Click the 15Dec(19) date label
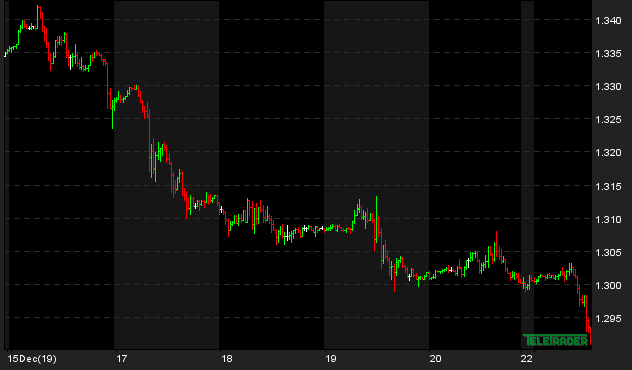 (x=32, y=359)
